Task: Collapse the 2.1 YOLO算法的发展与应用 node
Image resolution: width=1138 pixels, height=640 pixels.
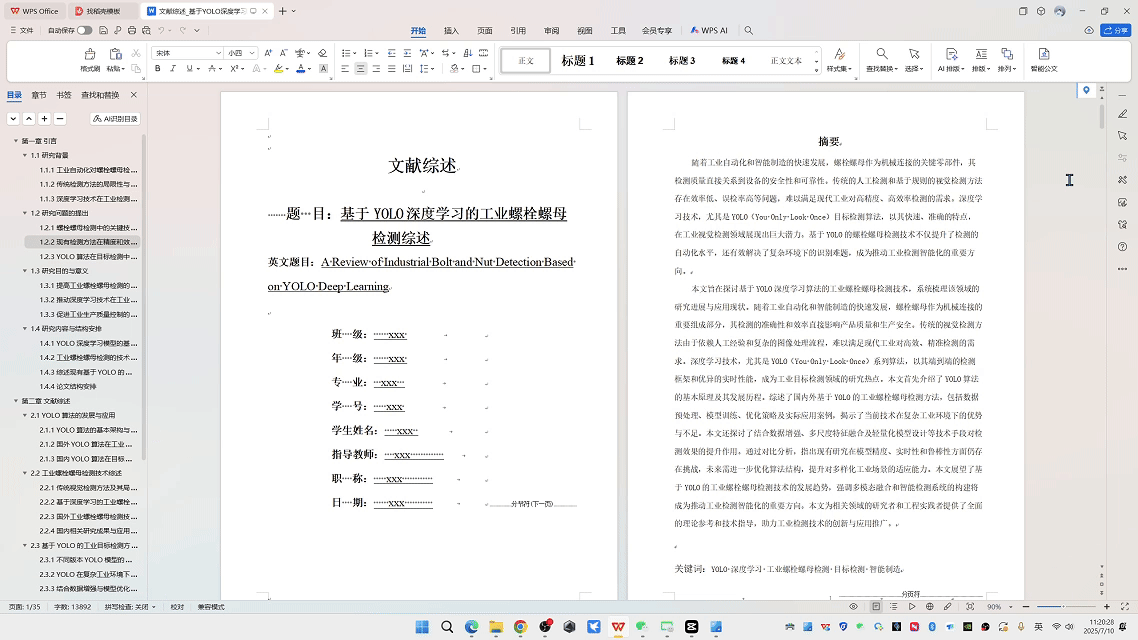Action: tap(24, 415)
